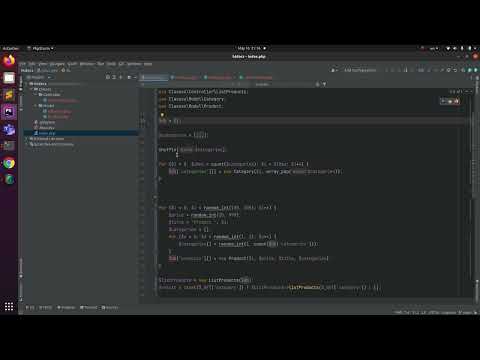Open the Refactor menu

click(87, 64)
